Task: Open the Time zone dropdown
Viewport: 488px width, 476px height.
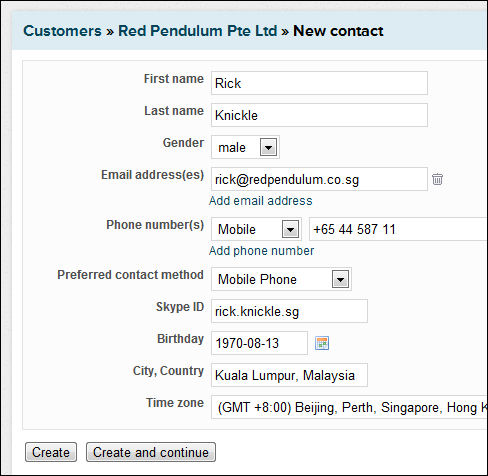Action: [x=349, y=407]
